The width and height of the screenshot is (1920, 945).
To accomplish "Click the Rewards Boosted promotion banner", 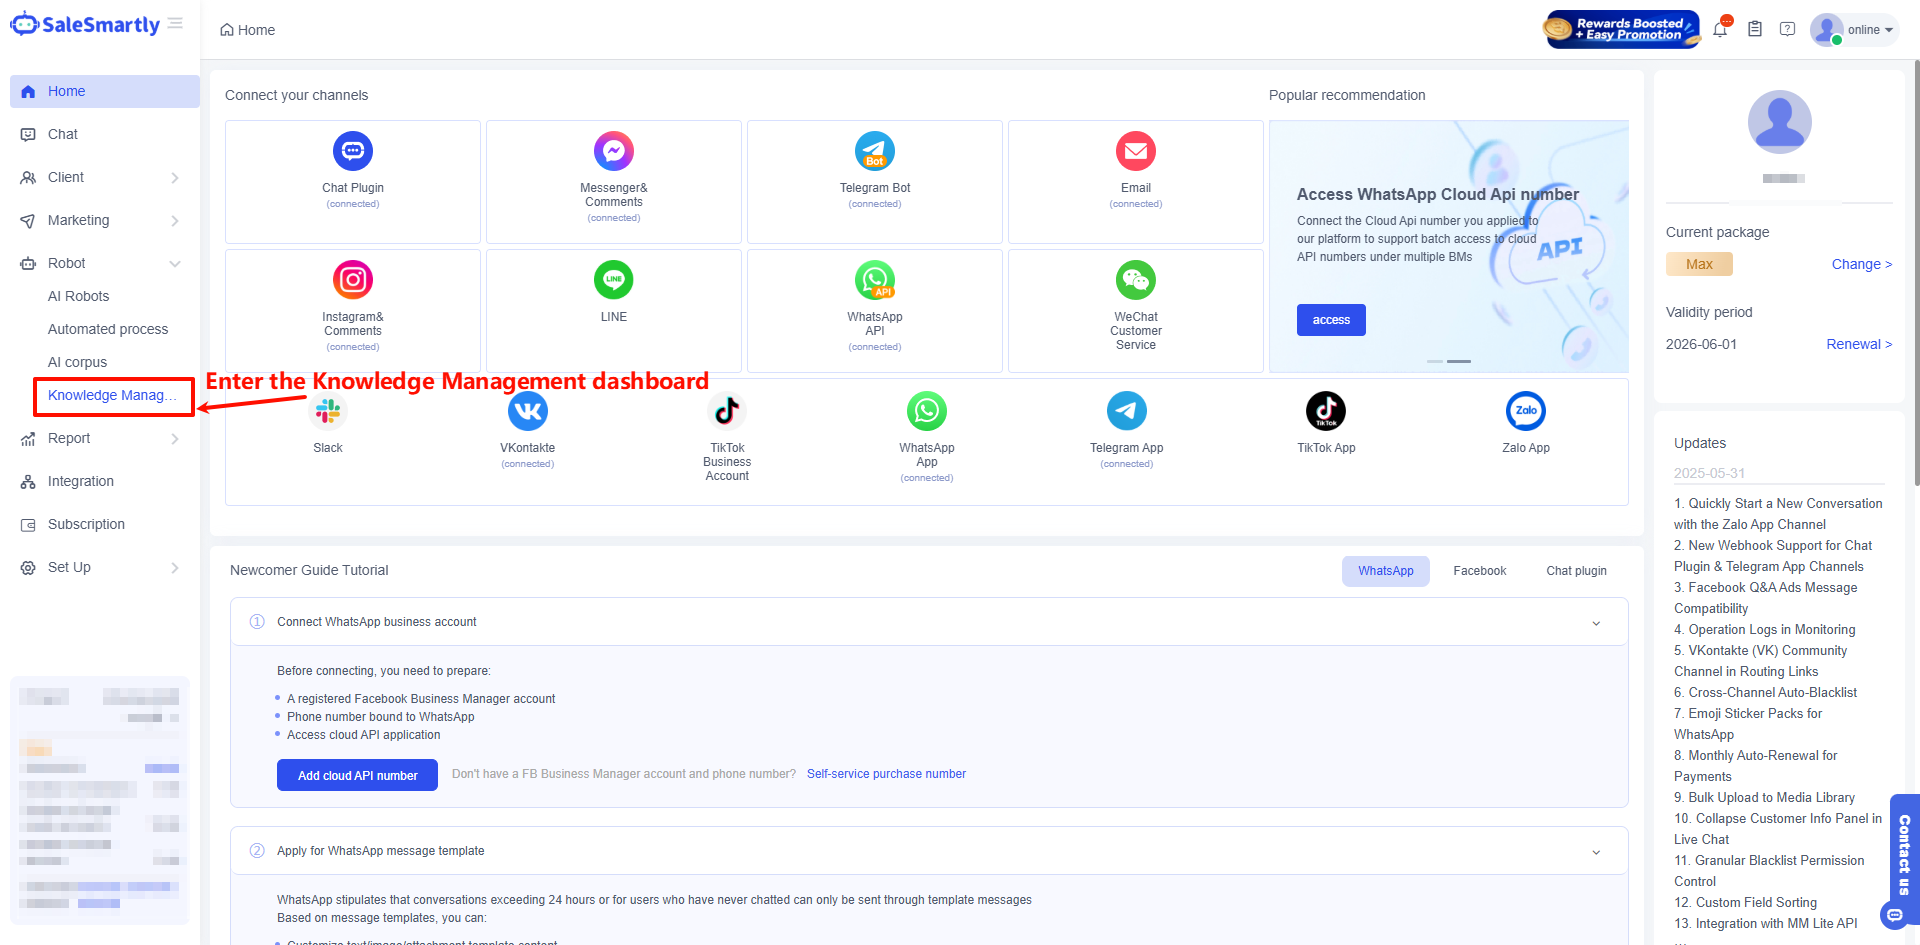I will [1621, 29].
